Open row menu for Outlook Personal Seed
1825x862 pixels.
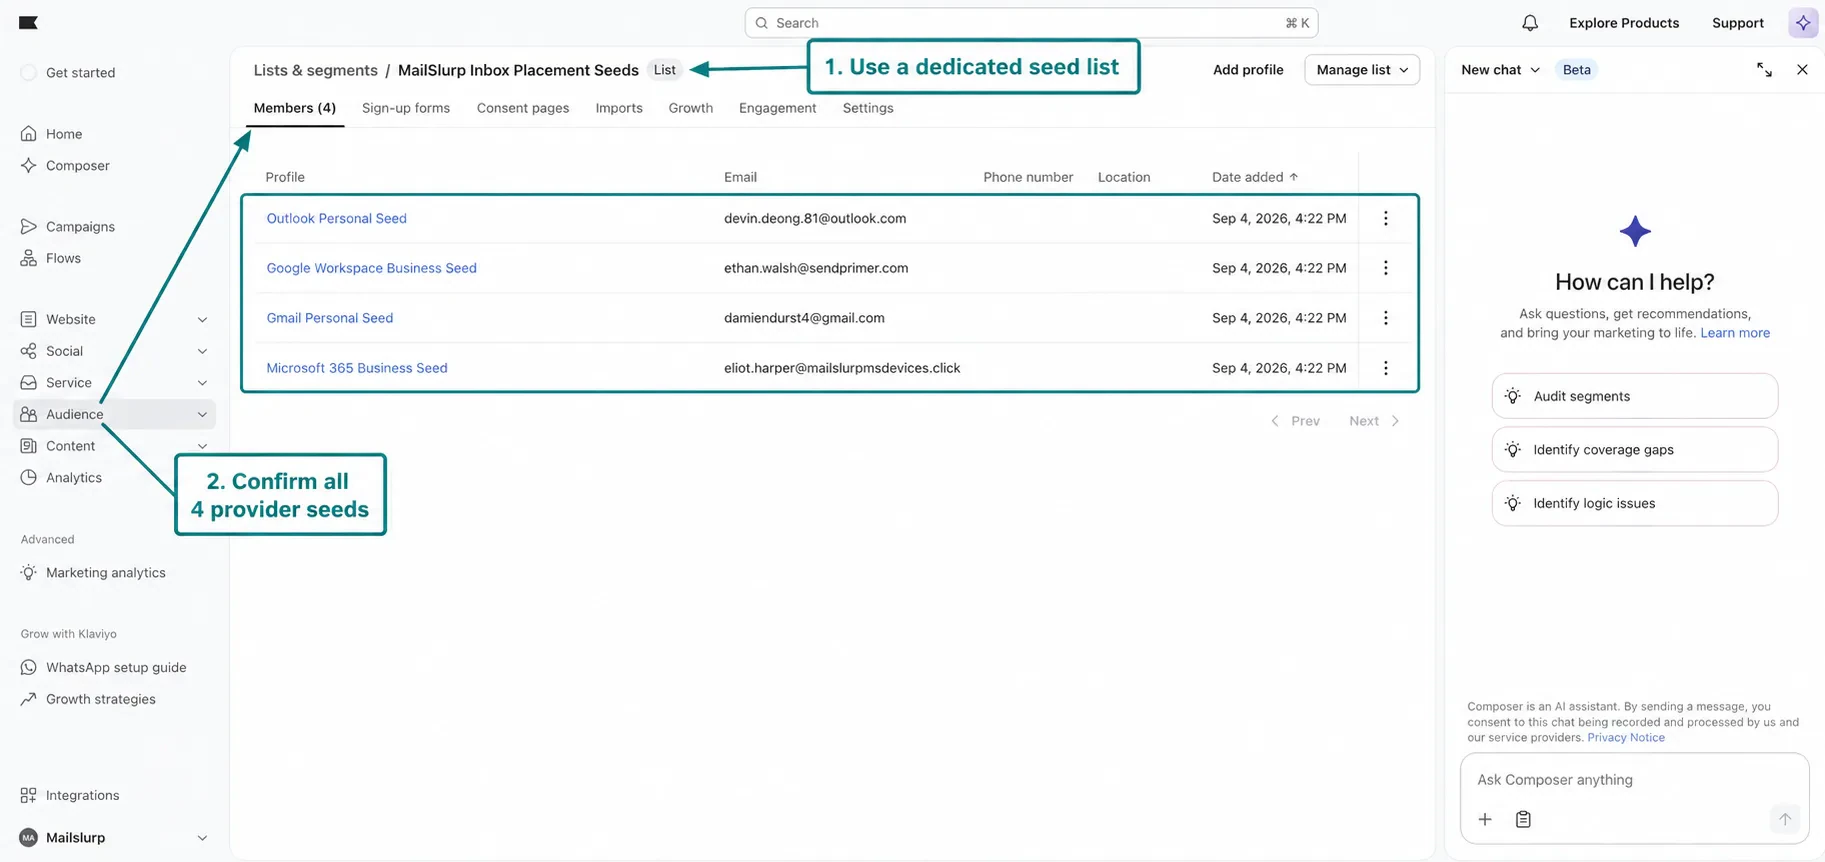(x=1386, y=218)
